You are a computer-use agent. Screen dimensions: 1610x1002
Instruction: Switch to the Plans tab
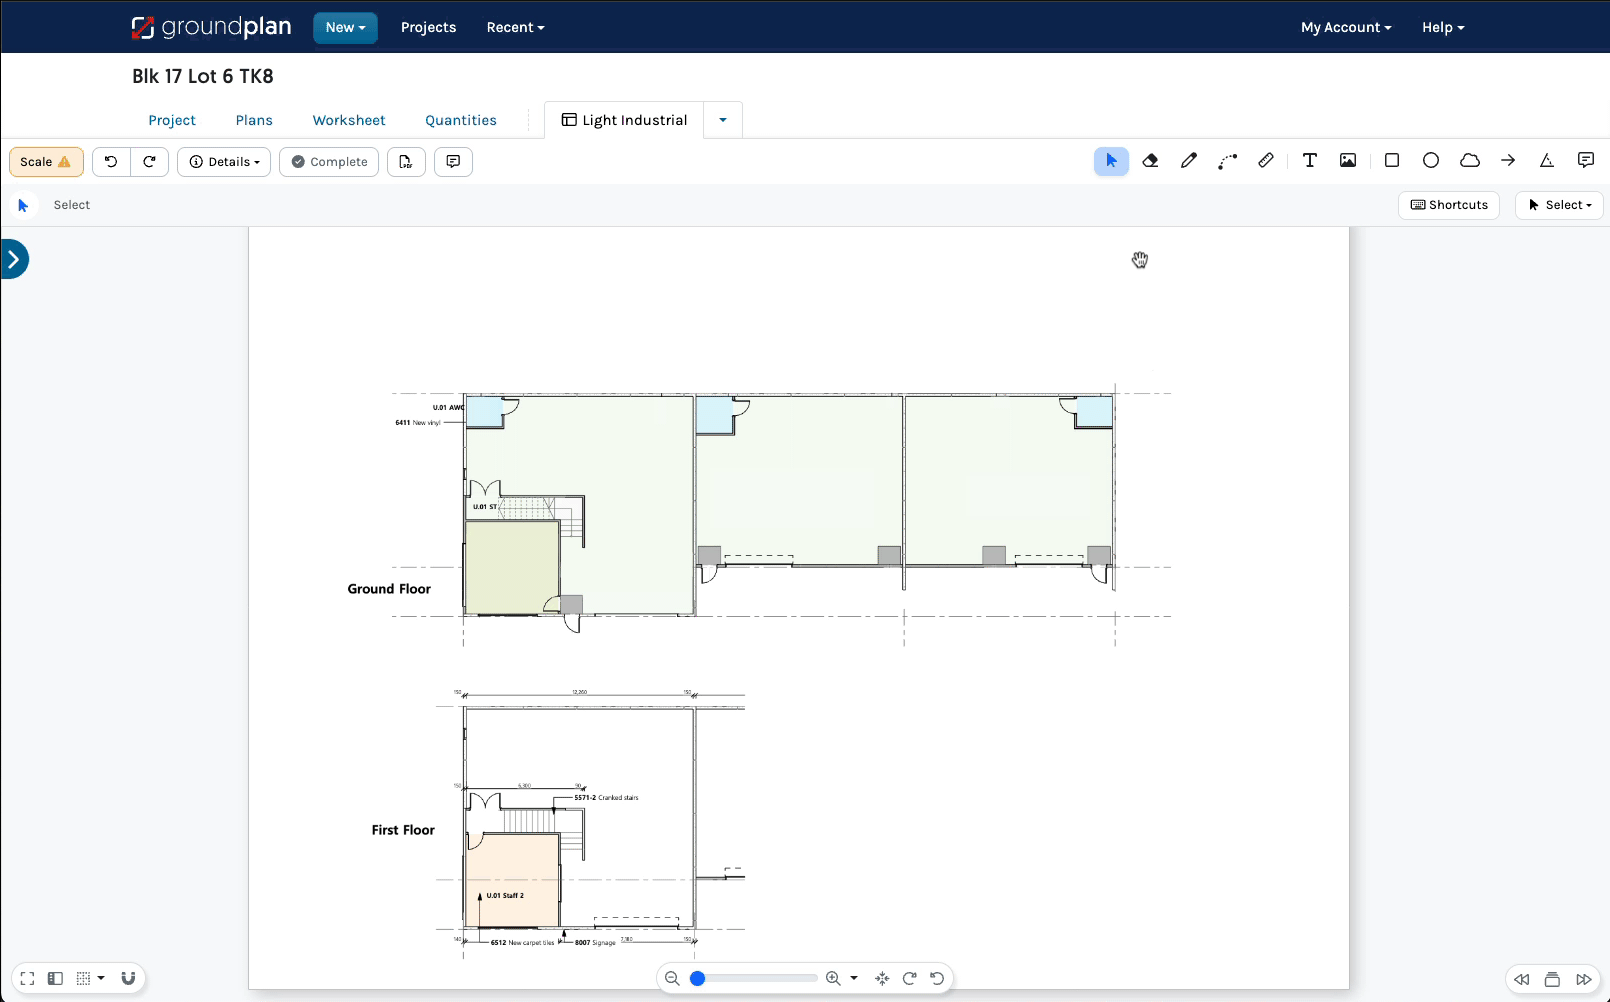tap(254, 120)
